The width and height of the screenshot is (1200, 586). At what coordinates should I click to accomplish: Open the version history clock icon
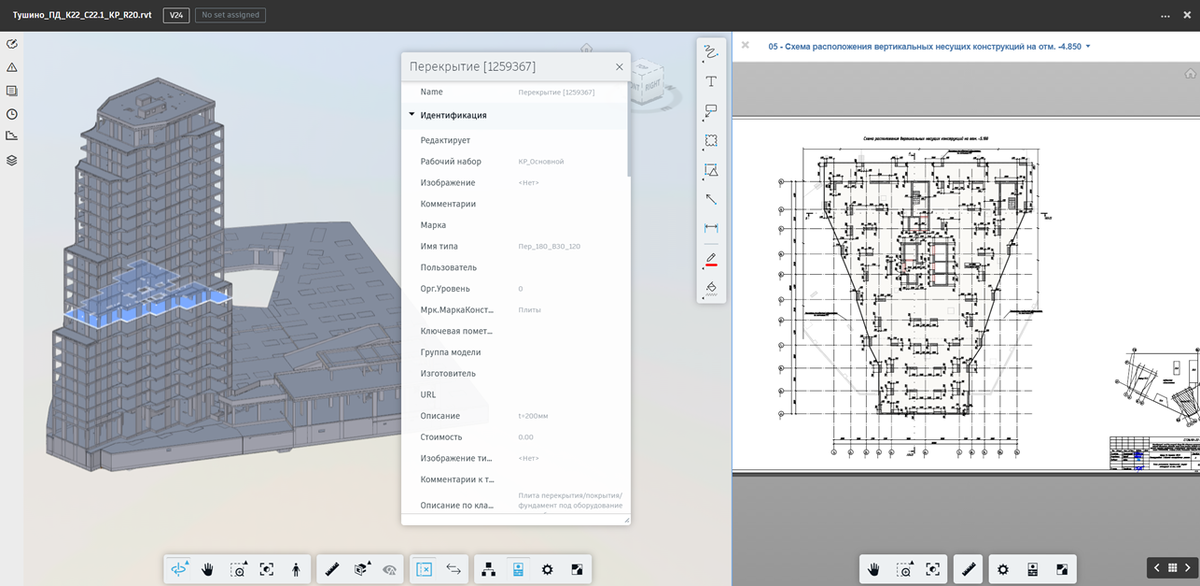pos(12,113)
